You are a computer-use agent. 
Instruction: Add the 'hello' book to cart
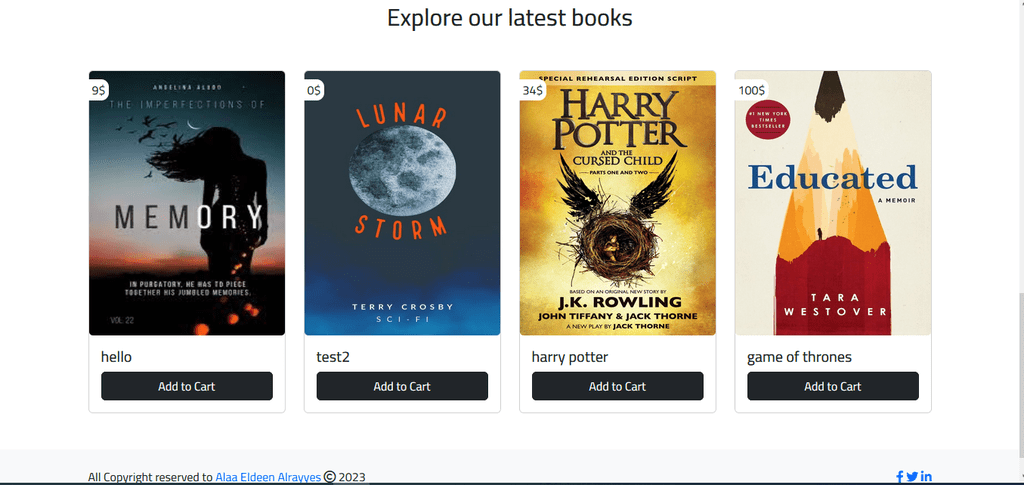(187, 386)
